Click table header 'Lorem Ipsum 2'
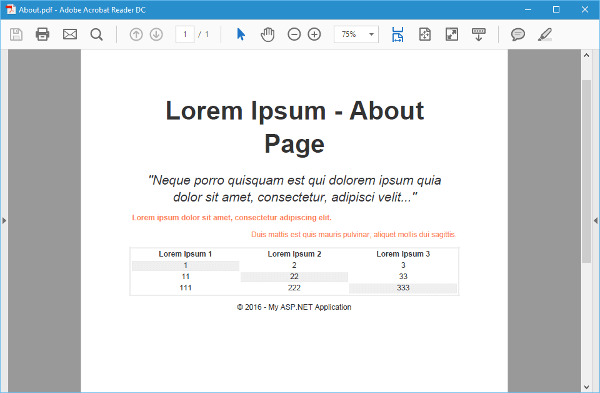600x393 pixels. [294, 254]
